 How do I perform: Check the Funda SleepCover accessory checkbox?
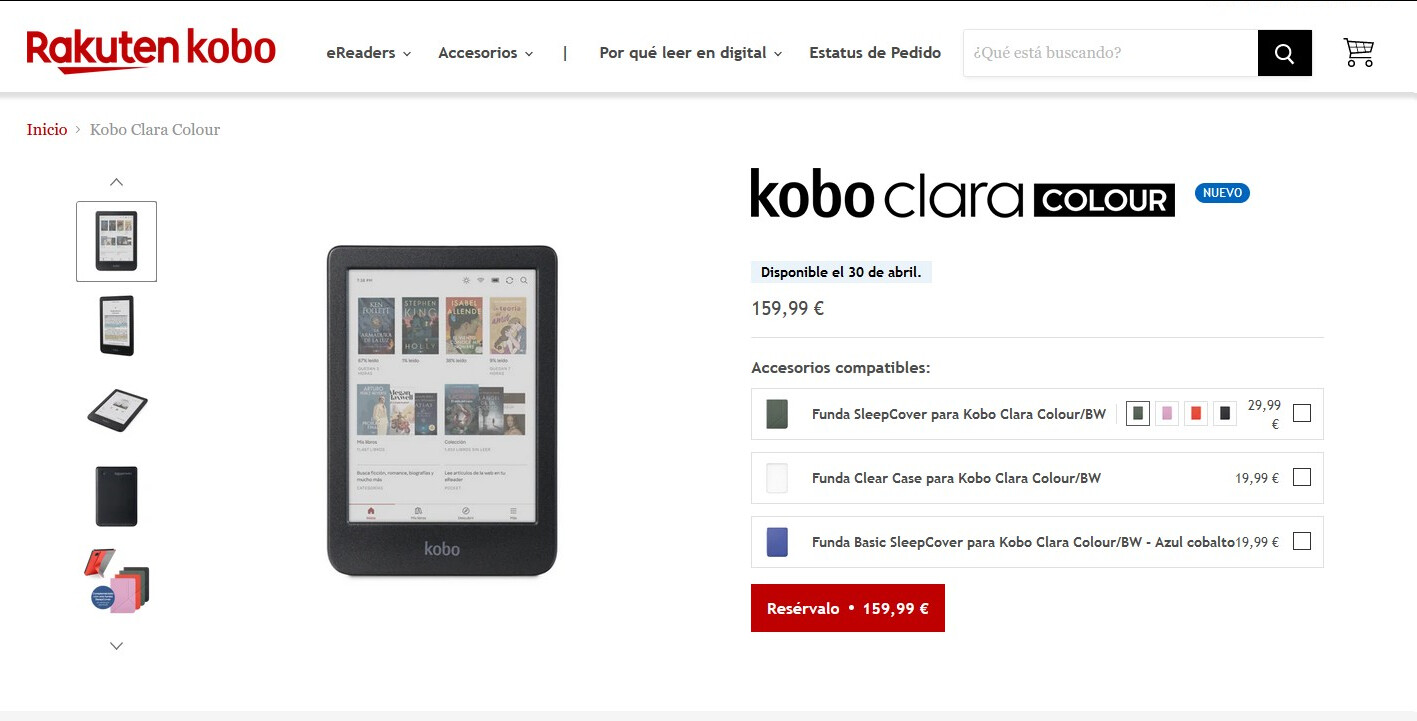point(1301,413)
